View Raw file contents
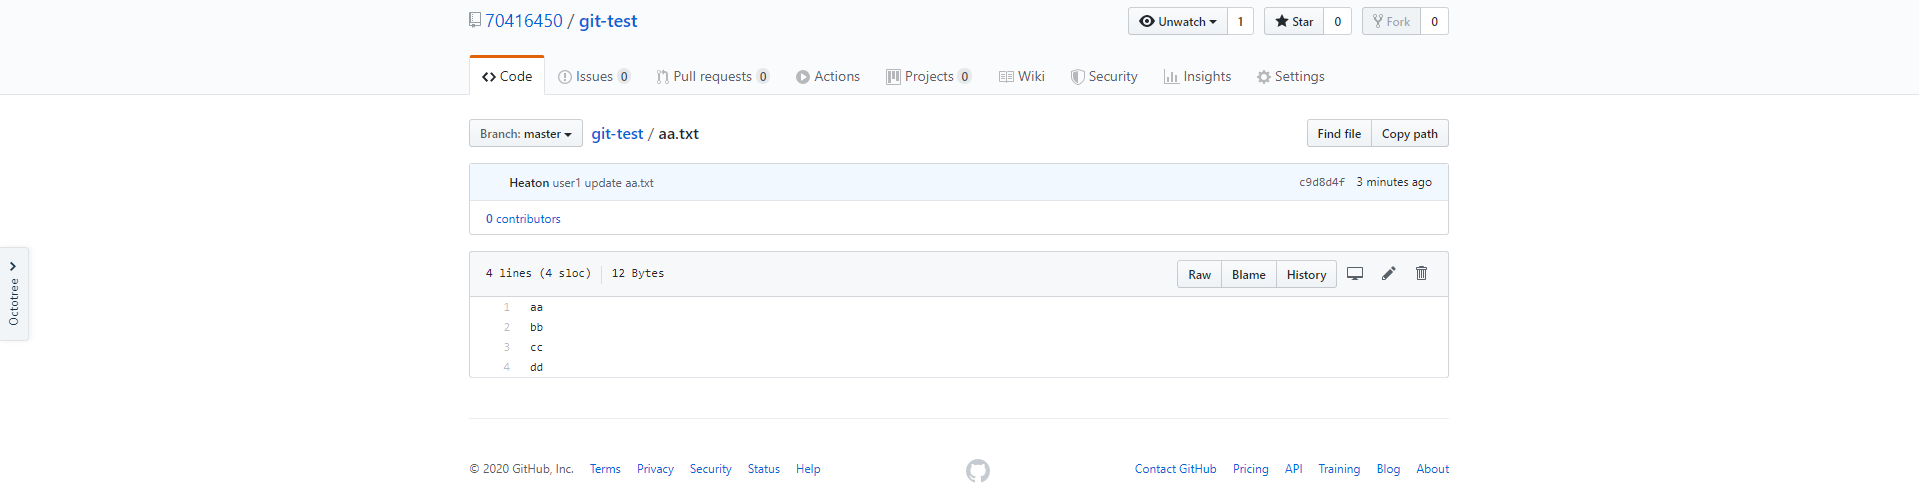1919x484 pixels. pos(1200,275)
